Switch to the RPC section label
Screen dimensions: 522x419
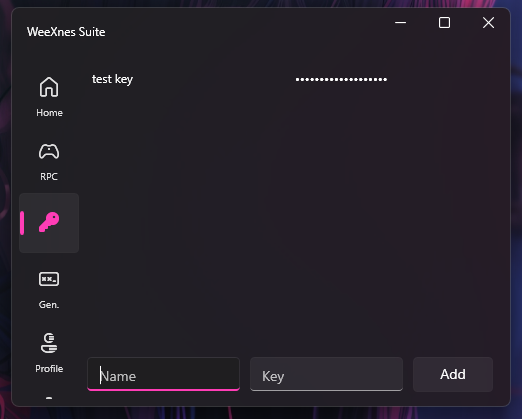[49, 177]
